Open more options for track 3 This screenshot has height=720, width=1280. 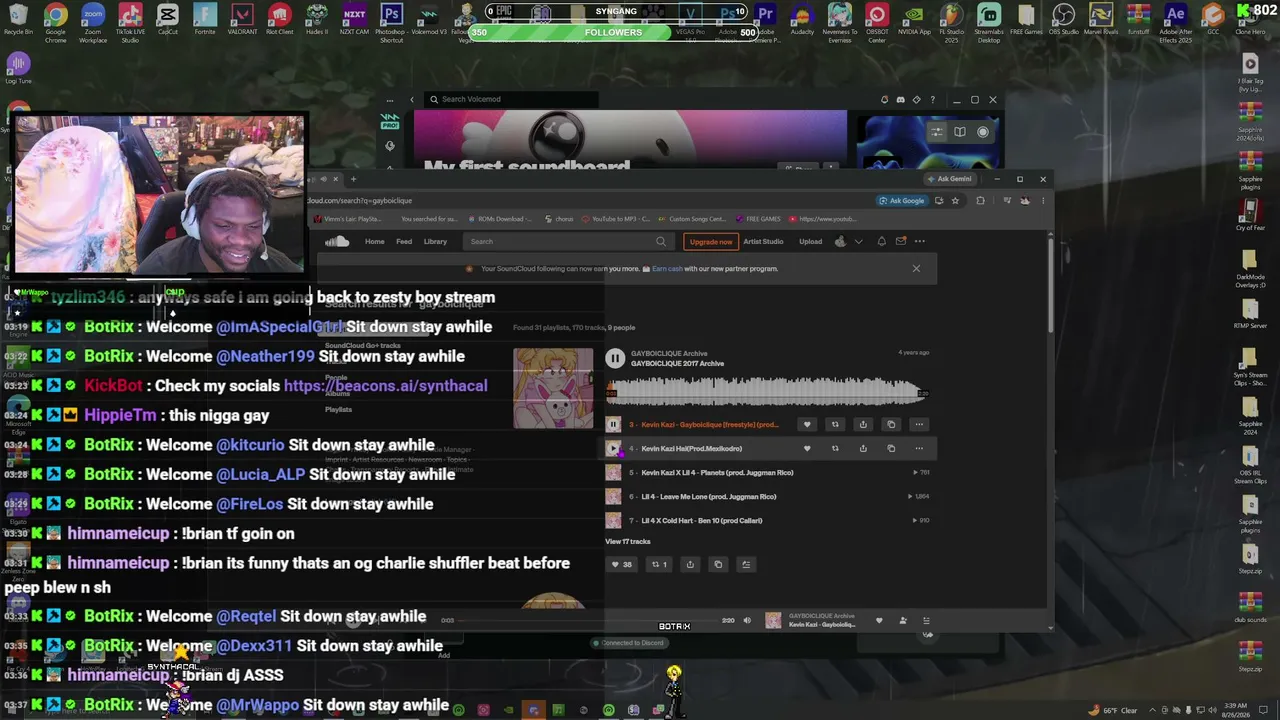point(919,424)
